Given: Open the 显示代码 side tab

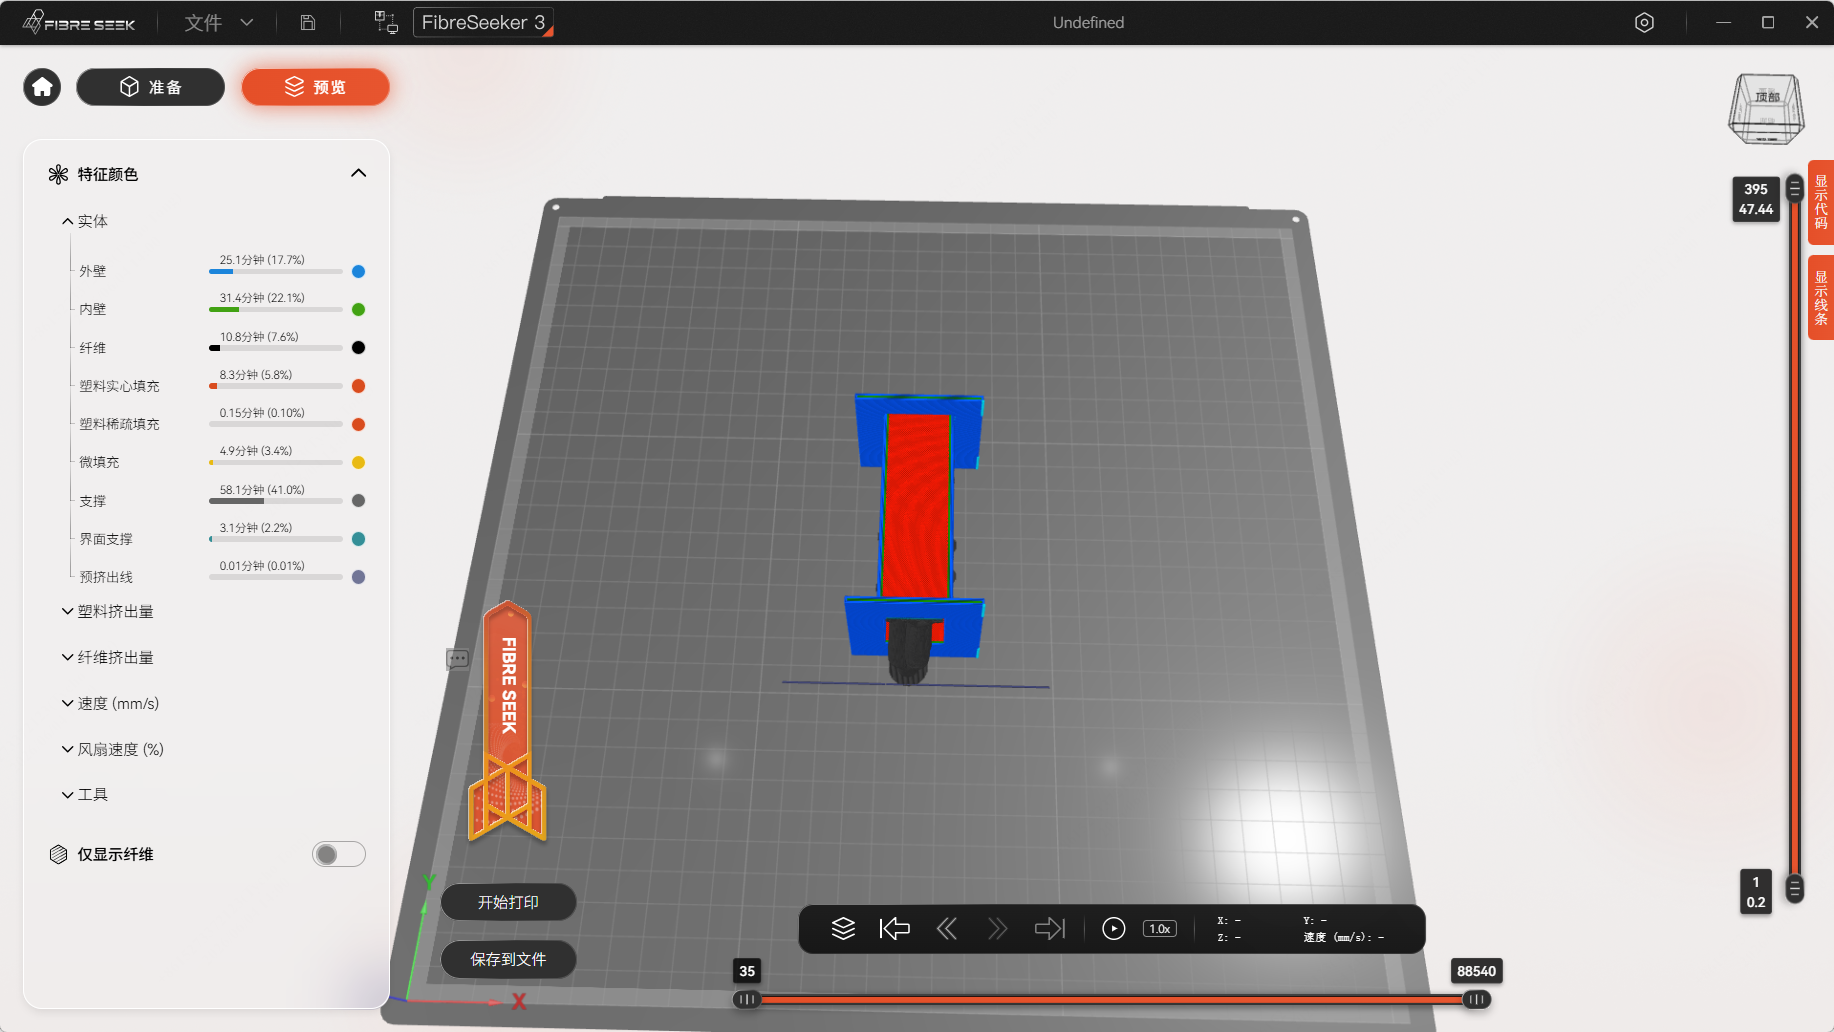Looking at the screenshot, I should [x=1821, y=202].
